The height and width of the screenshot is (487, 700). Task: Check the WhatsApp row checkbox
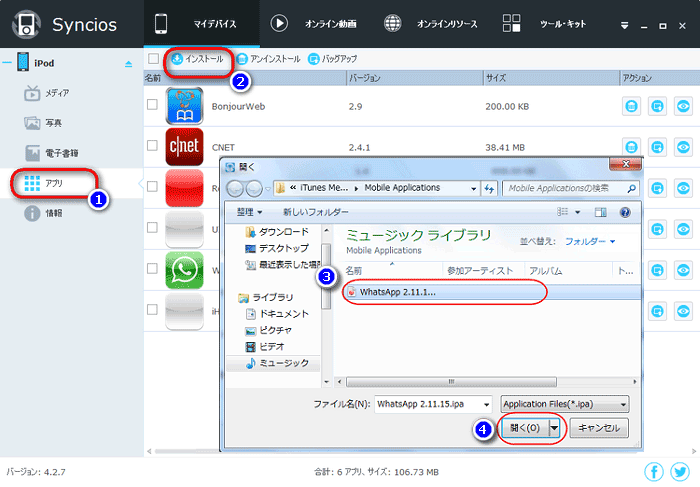[x=152, y=268]
